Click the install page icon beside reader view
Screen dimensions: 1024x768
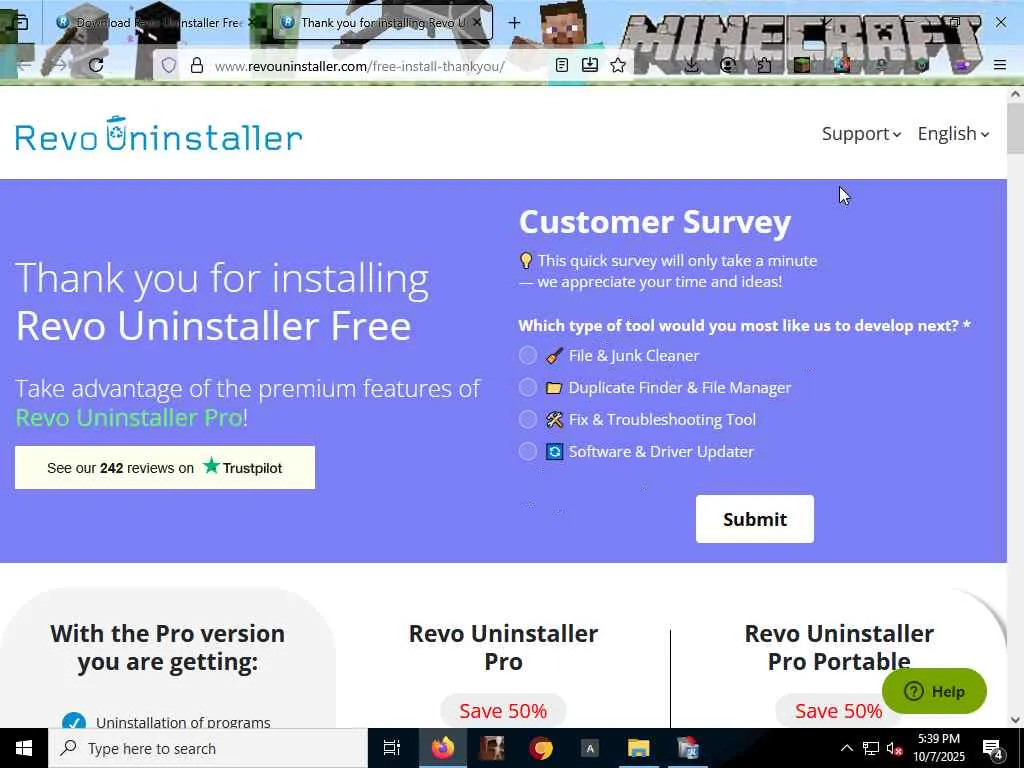[590, 65]
